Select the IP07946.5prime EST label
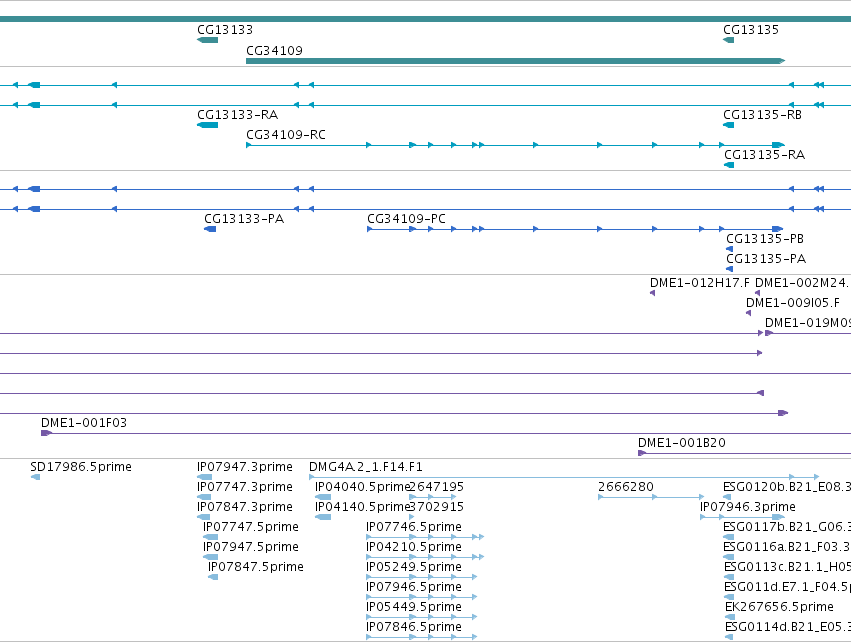 414,587
